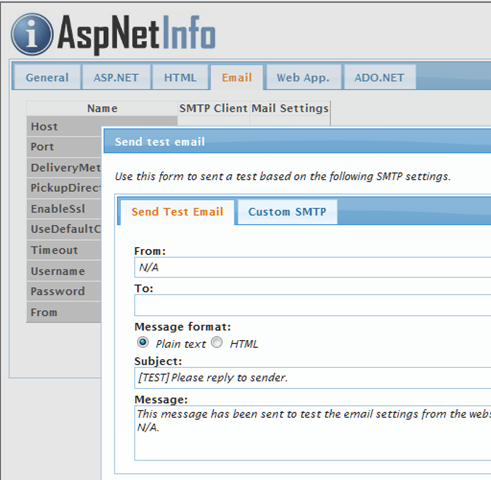Click the Timeout row name
Screen dimensions: 491x480
point(54,250)
